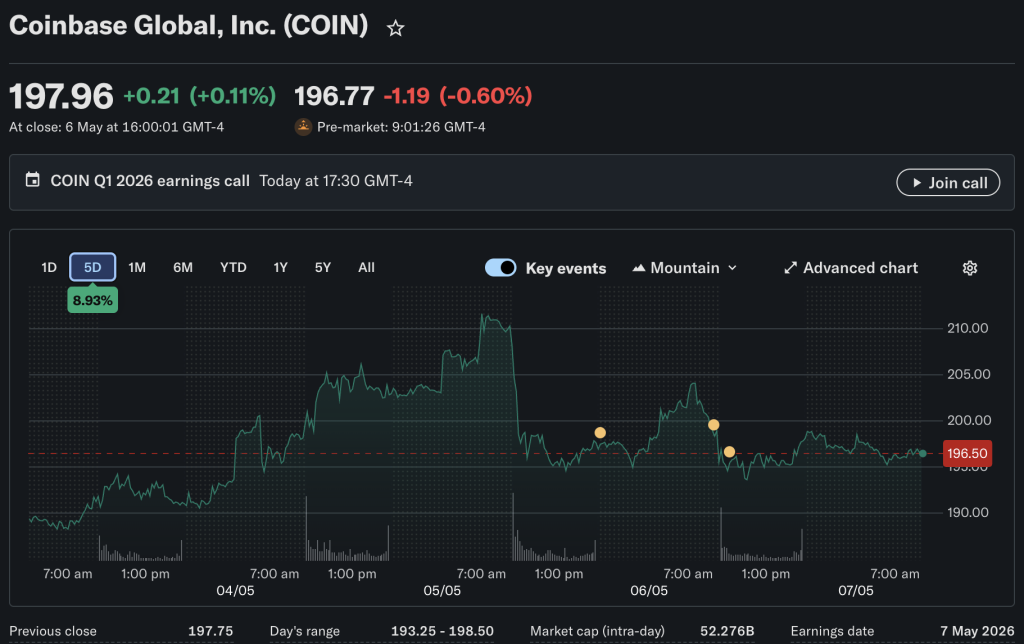Click the Day's range label
The height and width of the screenshot is (644, 1024).
[x=304, y=631]
